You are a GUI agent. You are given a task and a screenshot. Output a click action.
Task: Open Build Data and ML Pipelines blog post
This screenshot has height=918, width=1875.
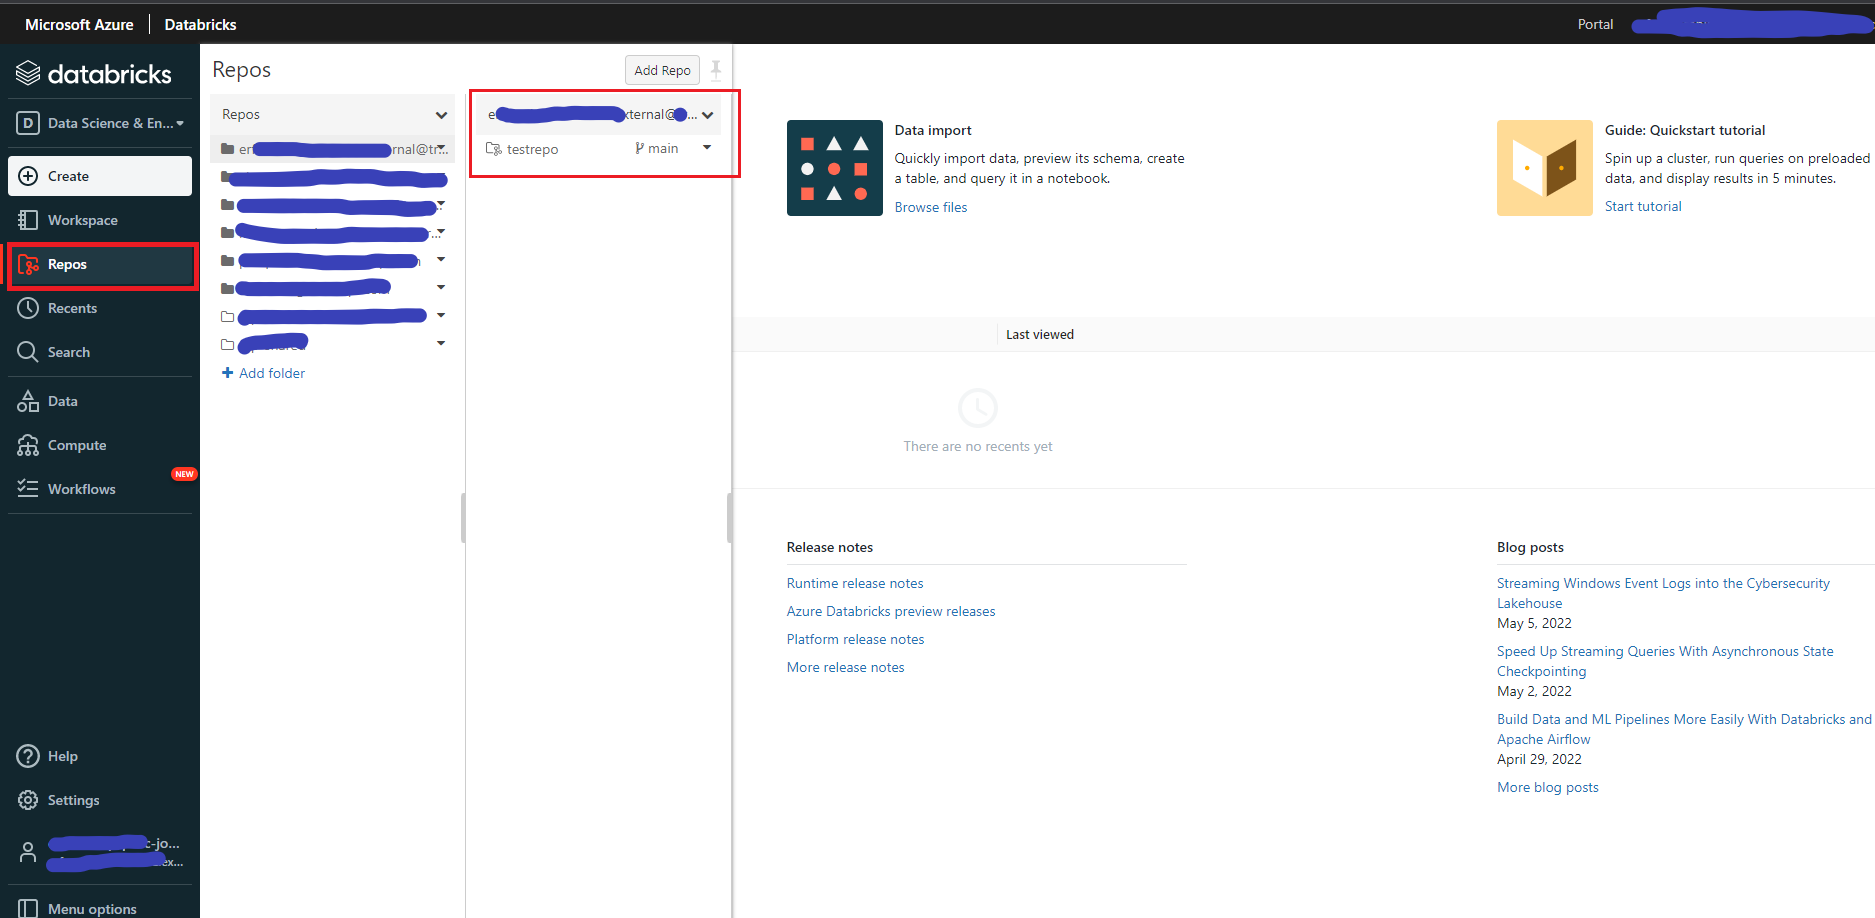(x=1684, y=729)
